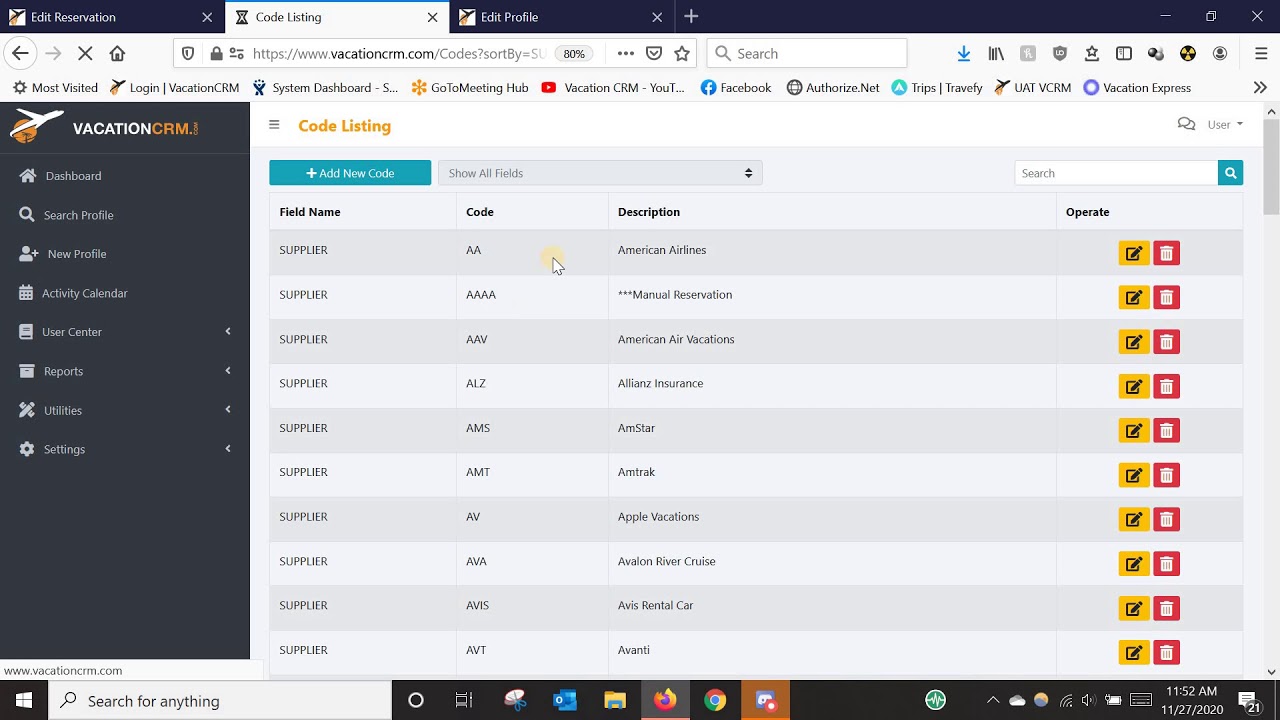Delete the Avis Rental Car code
The image size is (1280, 720).
coord(1166,608)
